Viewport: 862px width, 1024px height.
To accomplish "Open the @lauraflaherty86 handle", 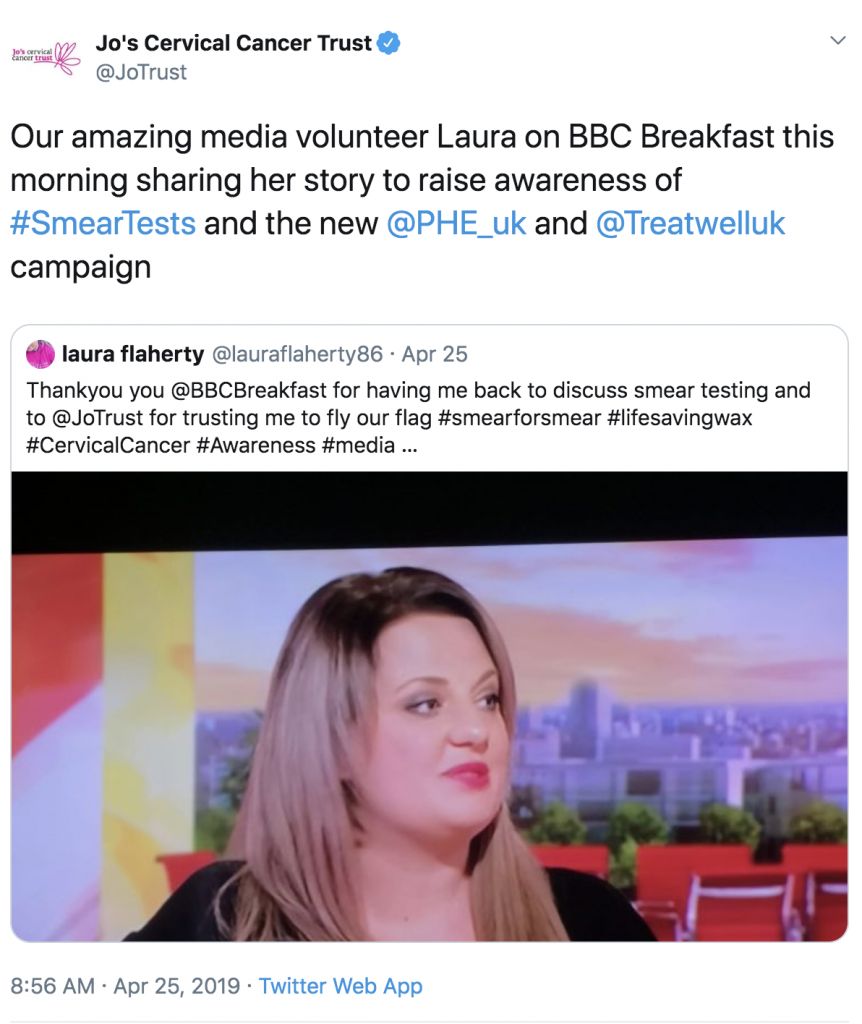I will click(x=298, y=354).
